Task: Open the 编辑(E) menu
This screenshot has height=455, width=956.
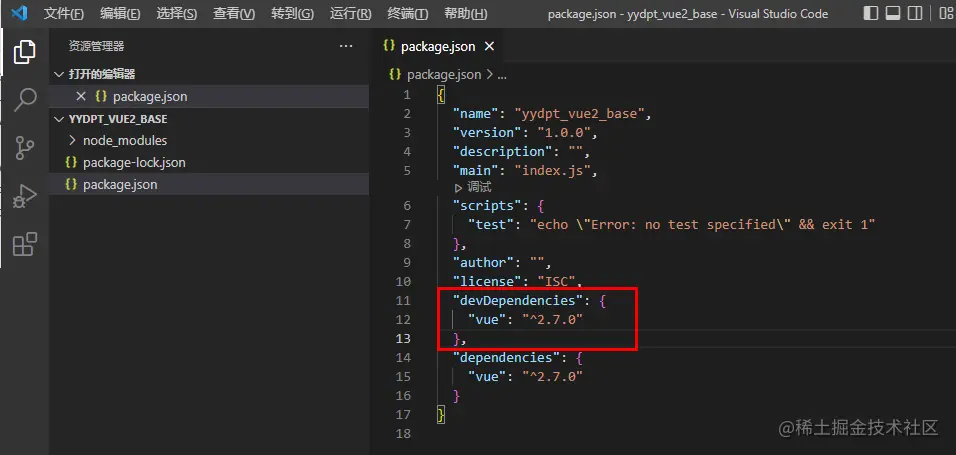Action: pyautogui.click(x=120, y=13)
